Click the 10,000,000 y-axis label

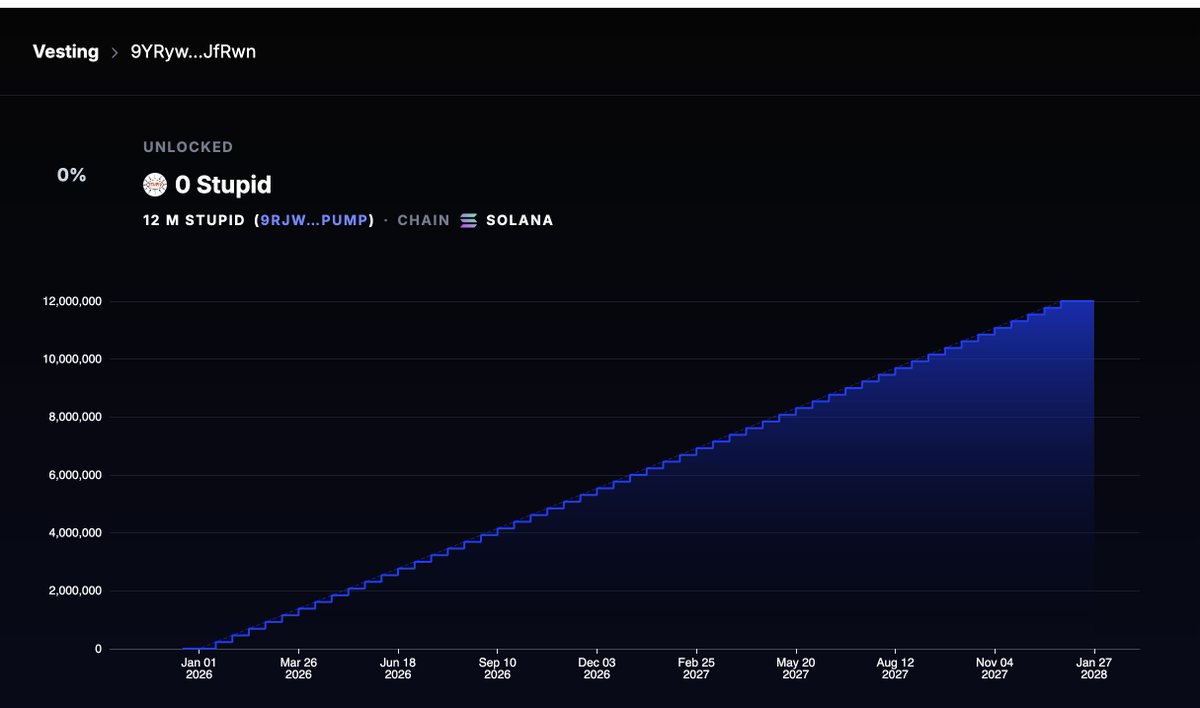[71, 359]
